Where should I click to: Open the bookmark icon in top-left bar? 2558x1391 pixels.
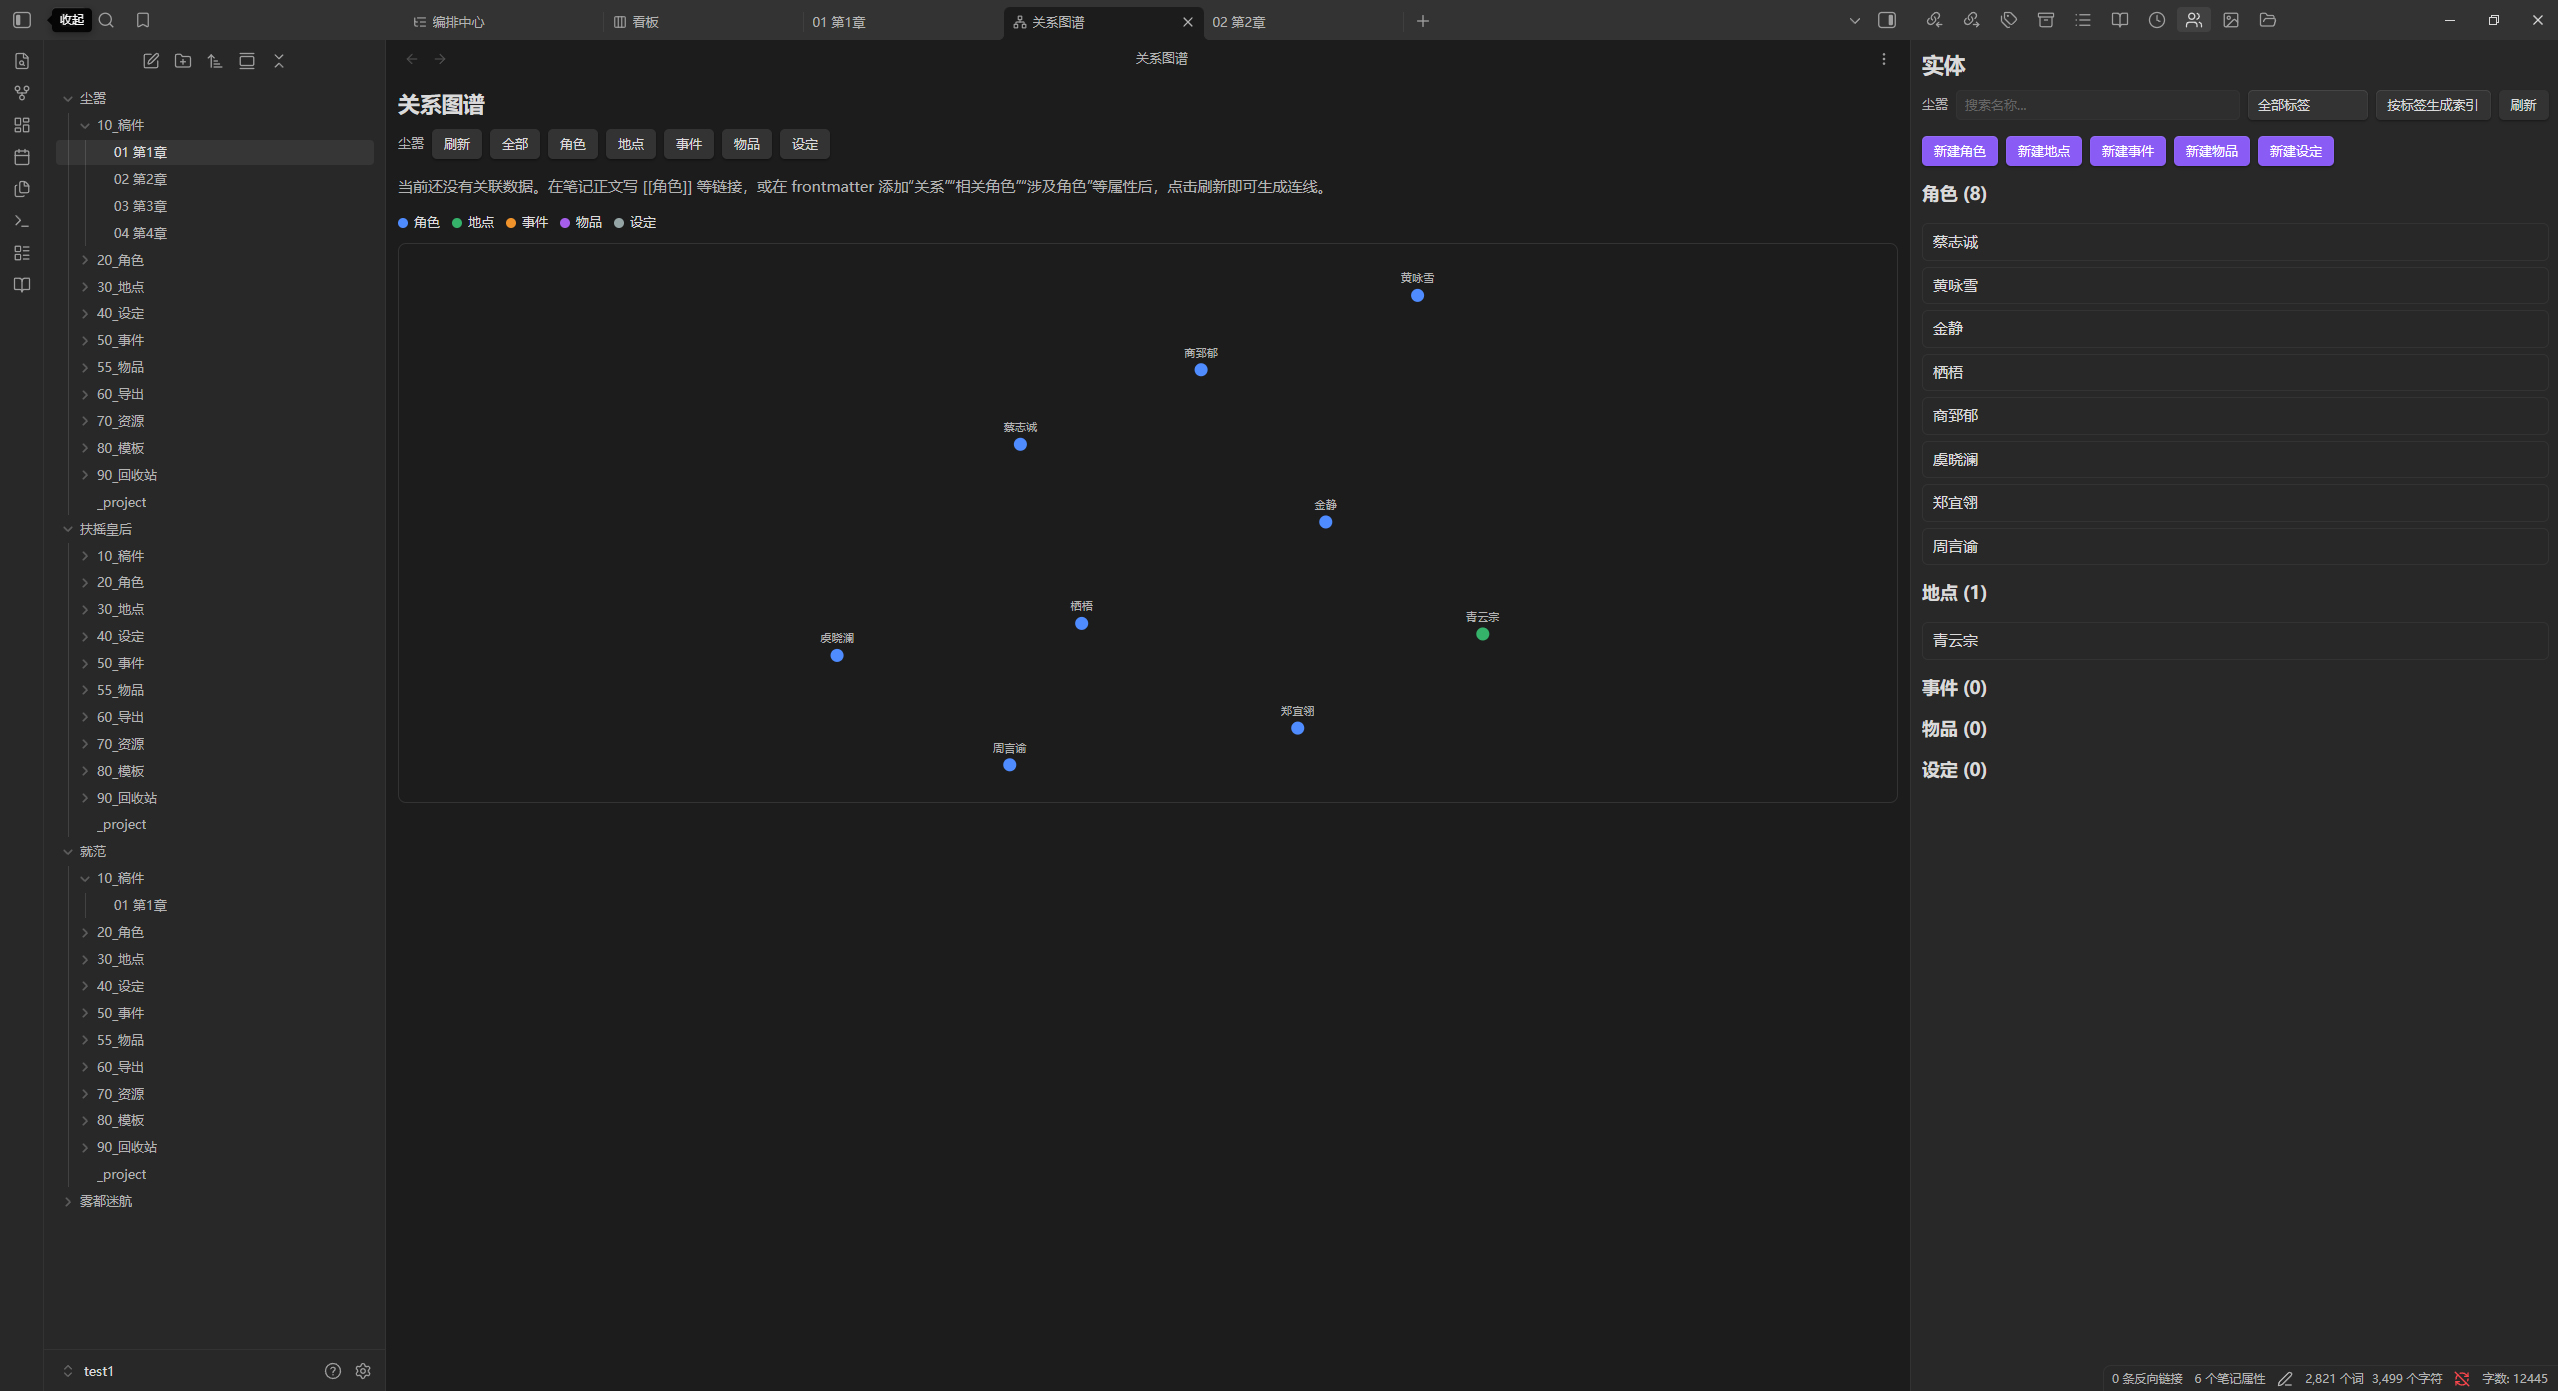(143, 20)
